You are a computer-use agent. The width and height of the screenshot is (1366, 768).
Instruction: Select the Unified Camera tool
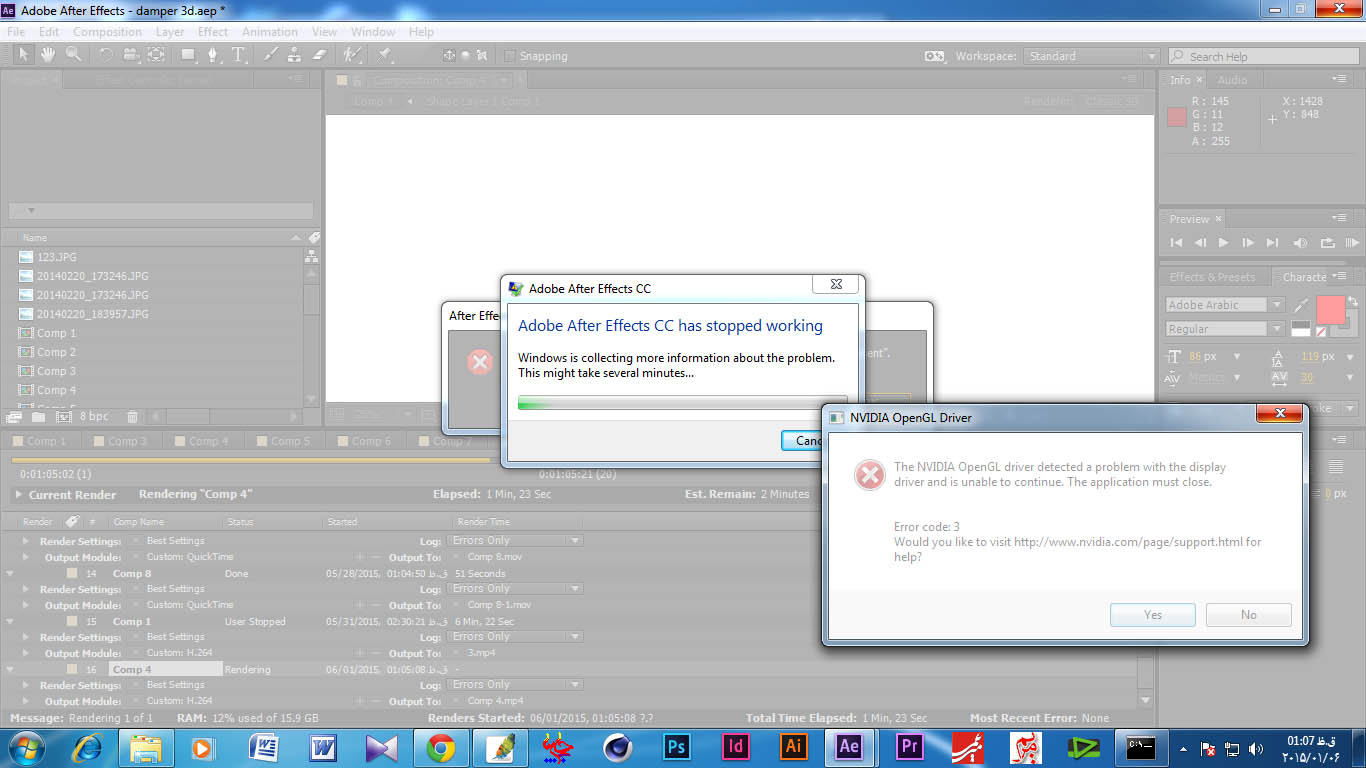tap(131, 55)
